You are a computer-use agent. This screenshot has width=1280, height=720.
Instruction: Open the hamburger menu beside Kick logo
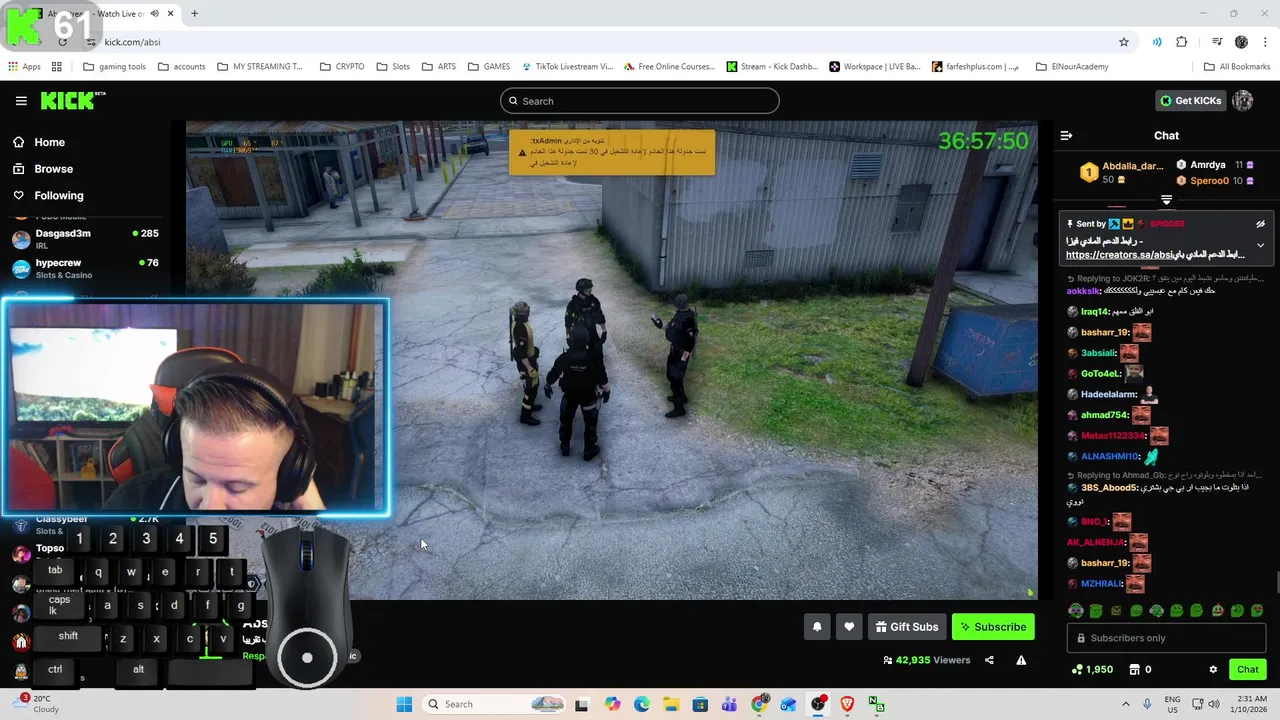21,101
